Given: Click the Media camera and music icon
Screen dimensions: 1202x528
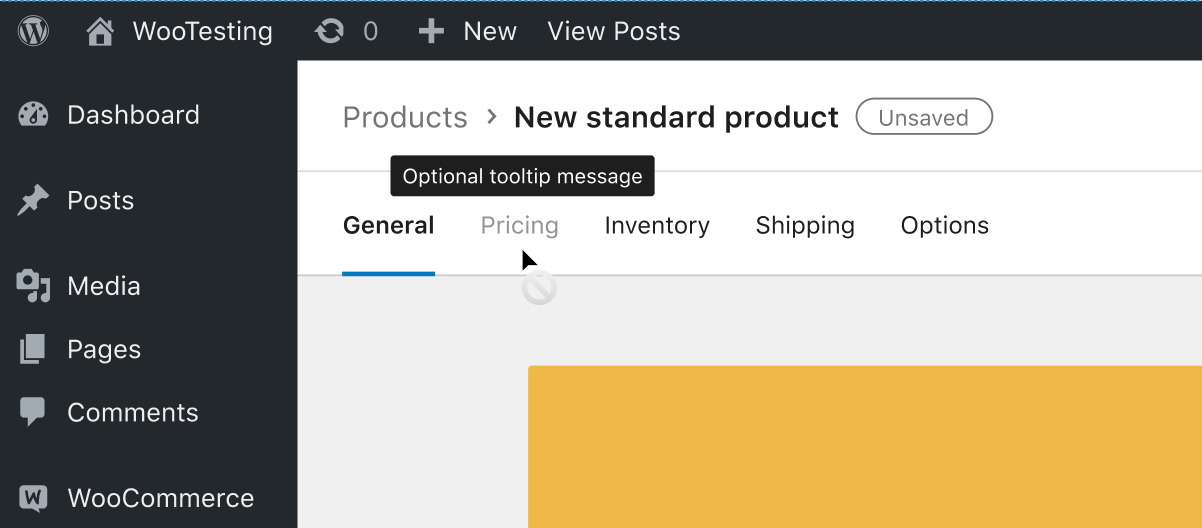Looking at the screenshot, I should click(33, 286).
